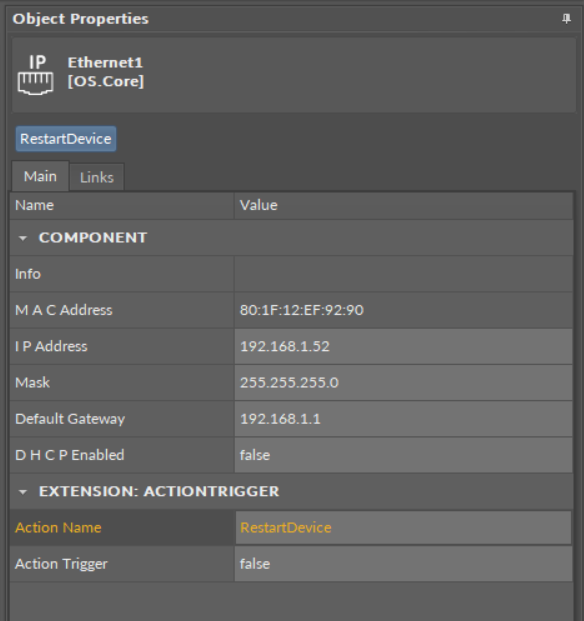The width and height of the screenshot is (584, 621).
Task: Click the pin icon in Object Properties
Action: (x=567, y=19)
